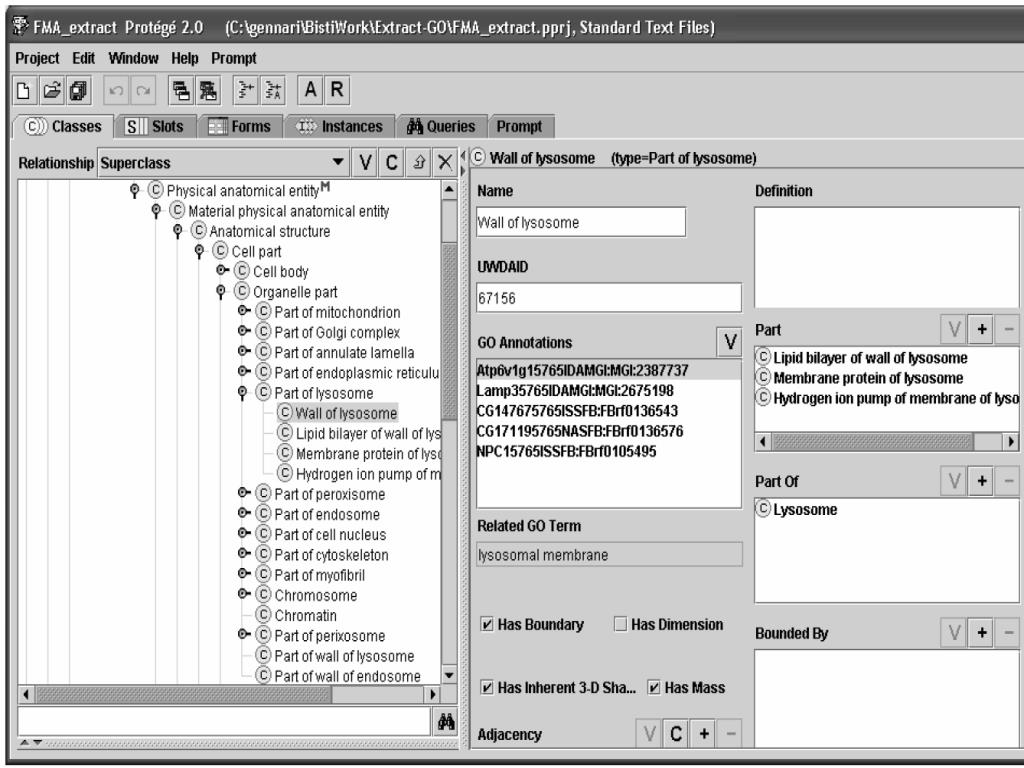Click the minus icon for Part slot
The width and height of the screenshot is (1024, 768).
coord(1008,329)
